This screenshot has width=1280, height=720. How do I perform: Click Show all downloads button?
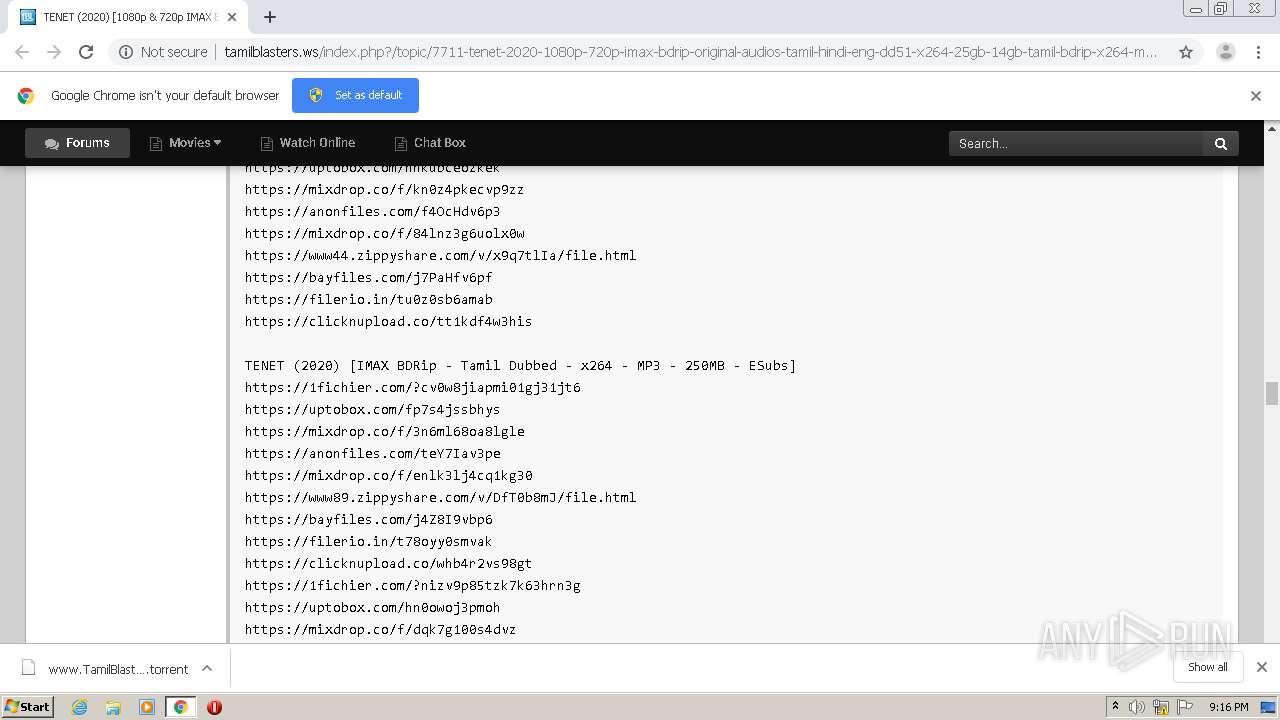[x=1207, y=667]
